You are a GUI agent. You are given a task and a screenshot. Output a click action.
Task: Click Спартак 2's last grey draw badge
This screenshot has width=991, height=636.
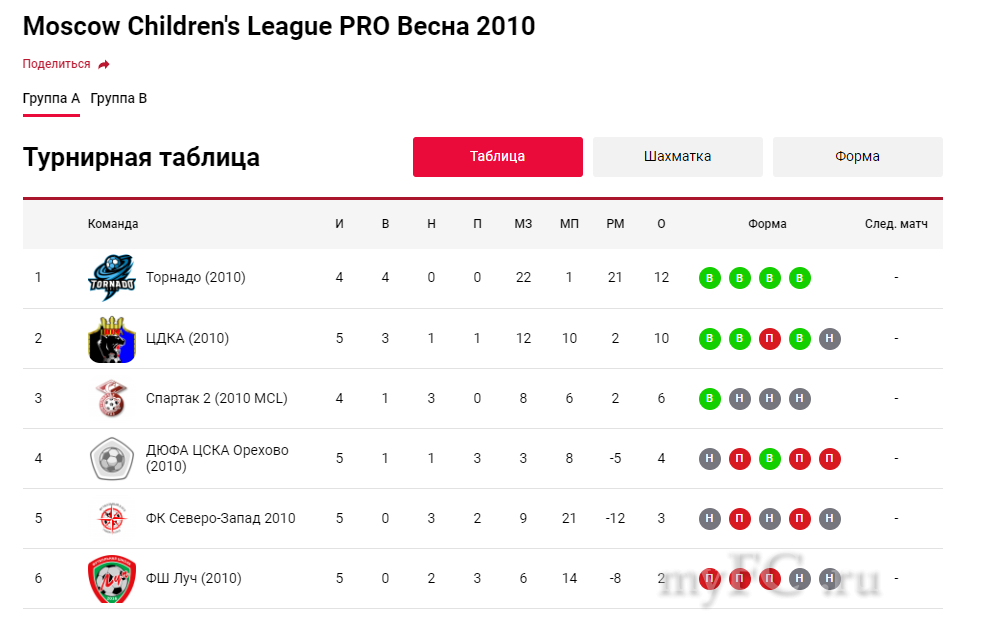[x=799, y=399]
